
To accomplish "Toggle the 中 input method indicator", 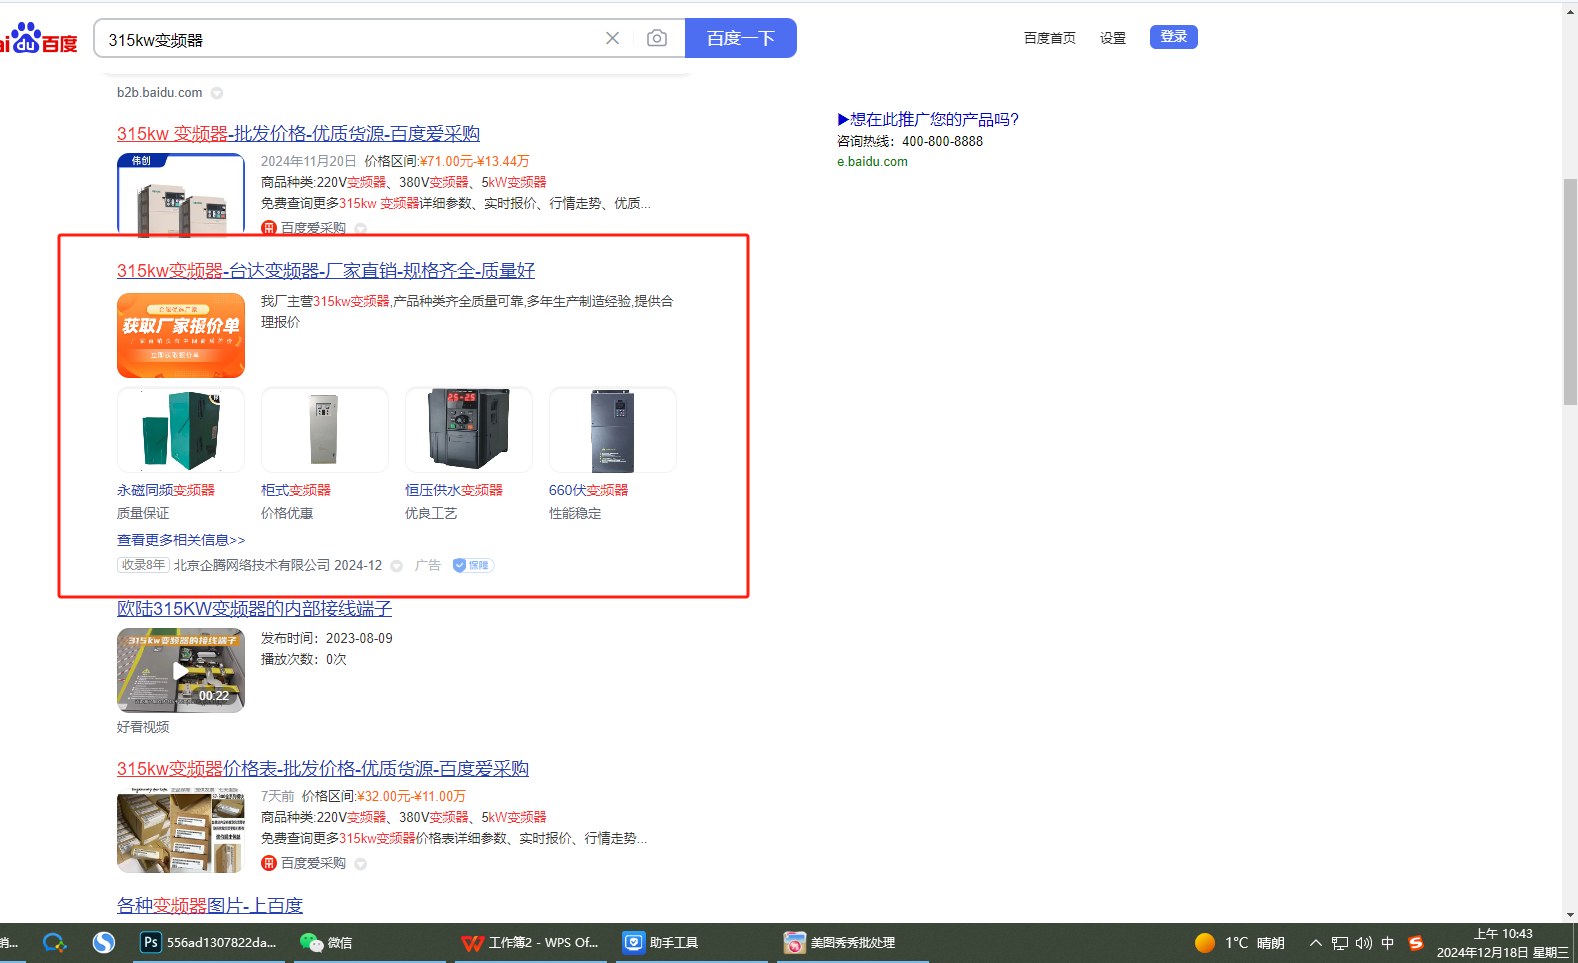I will (1388, 943).
